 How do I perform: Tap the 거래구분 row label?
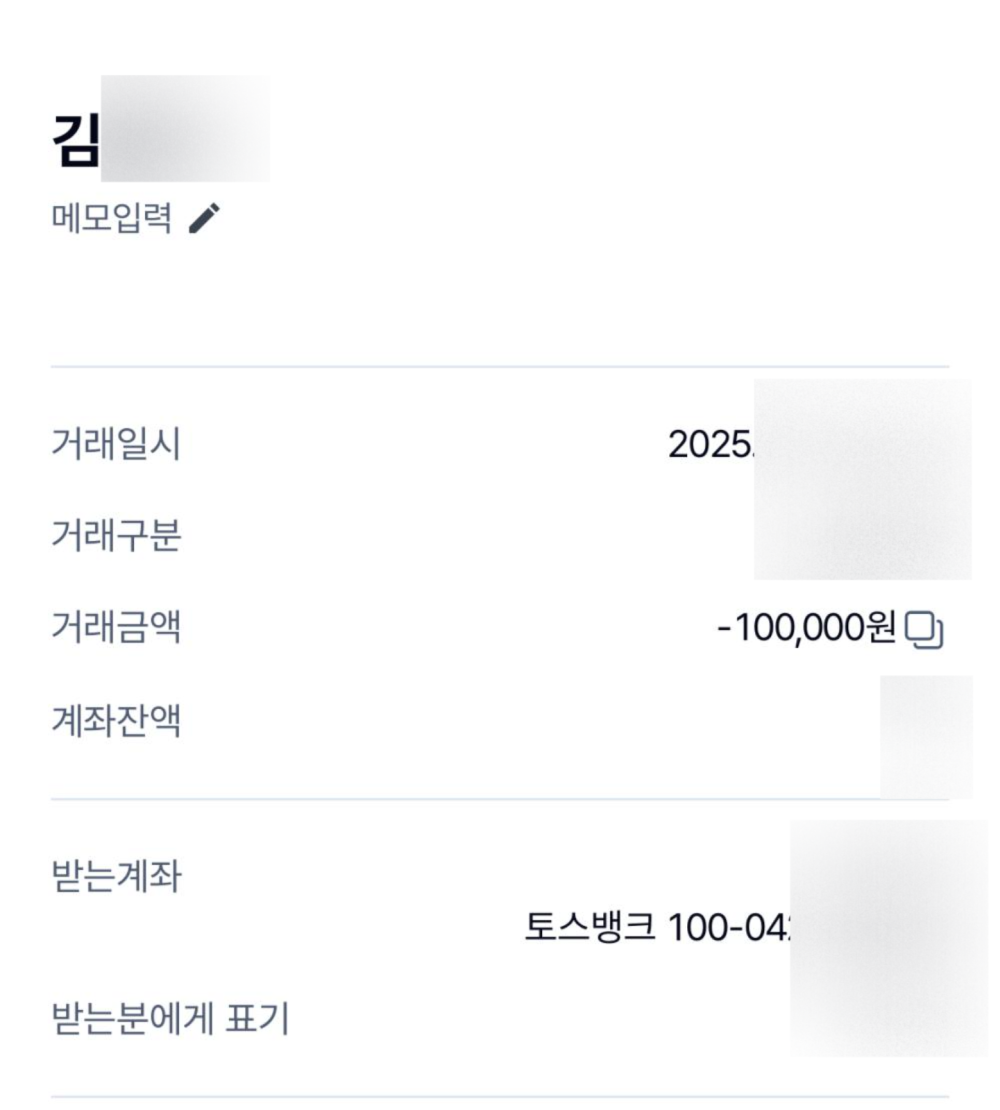tap(115, 536)
